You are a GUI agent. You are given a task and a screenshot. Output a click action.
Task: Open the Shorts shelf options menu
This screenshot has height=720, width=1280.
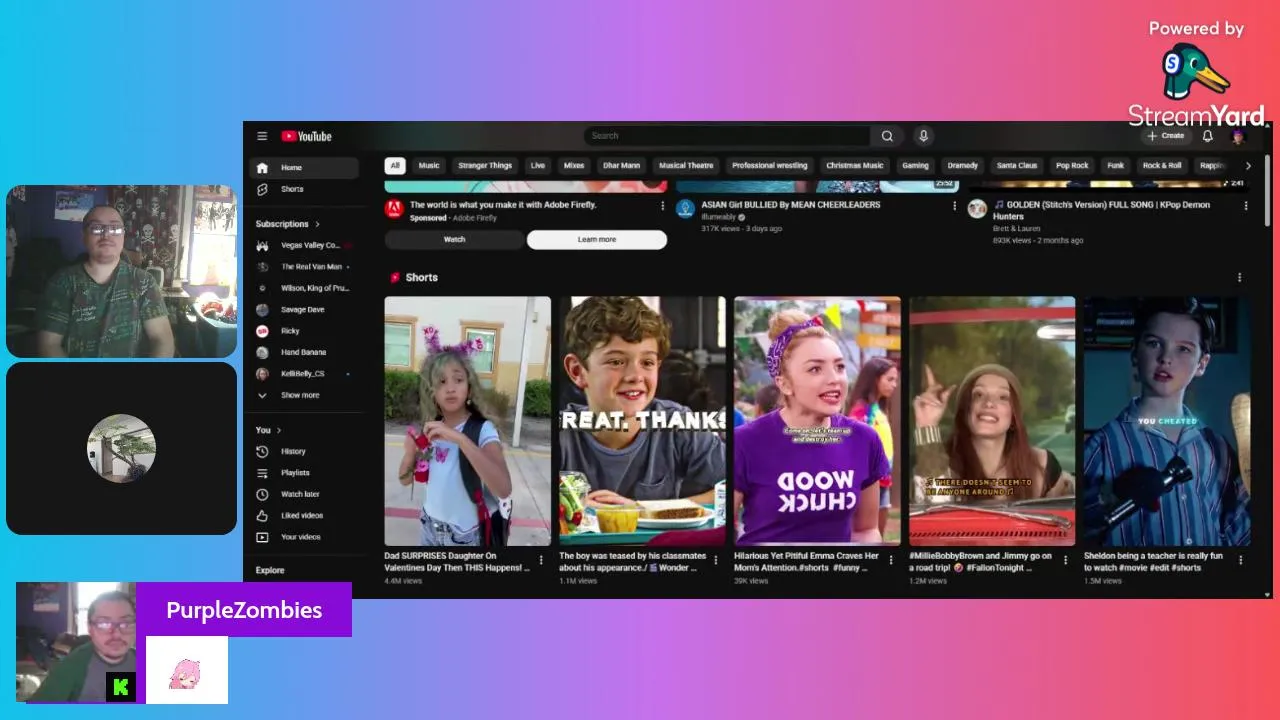(1240, 278)
